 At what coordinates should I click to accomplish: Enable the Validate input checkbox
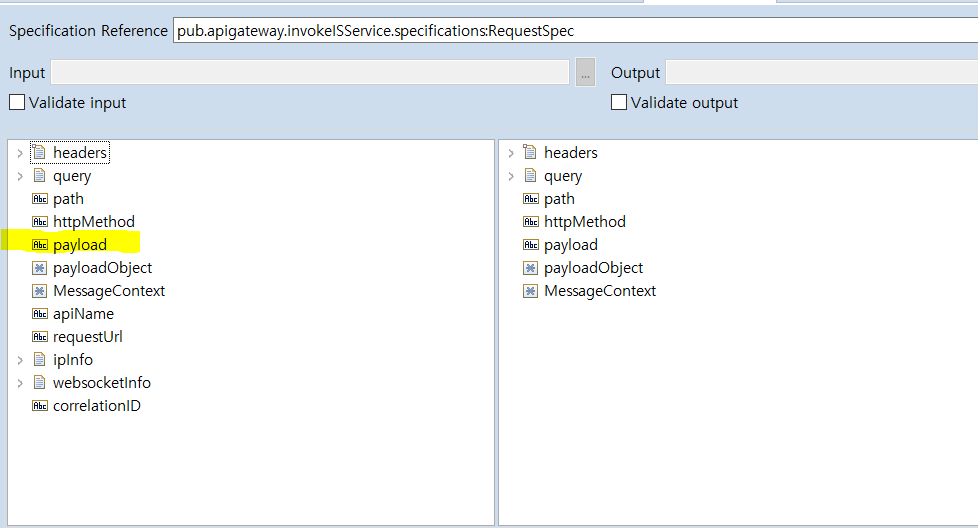tap(17, 102)
